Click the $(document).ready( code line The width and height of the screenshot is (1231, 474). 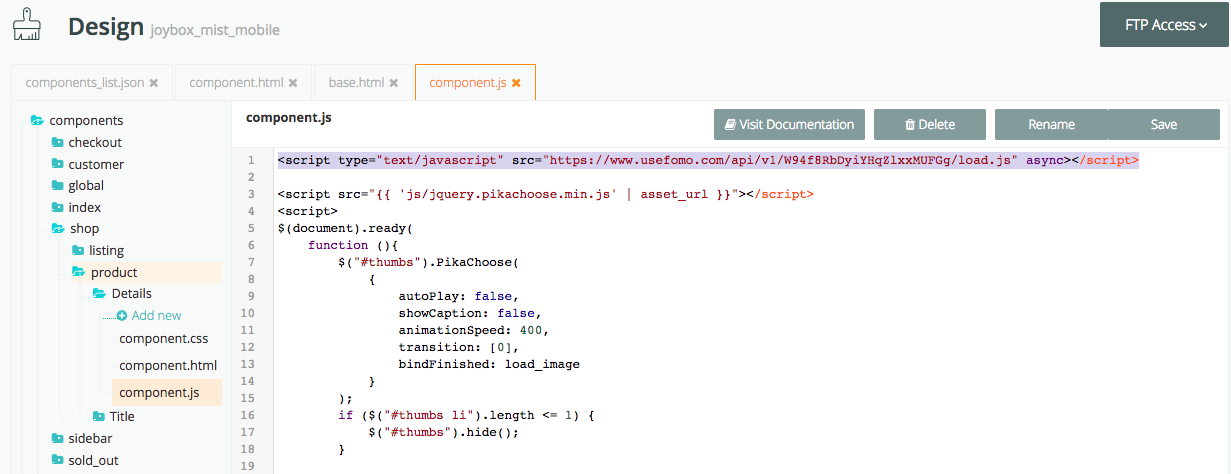point(345,228)
